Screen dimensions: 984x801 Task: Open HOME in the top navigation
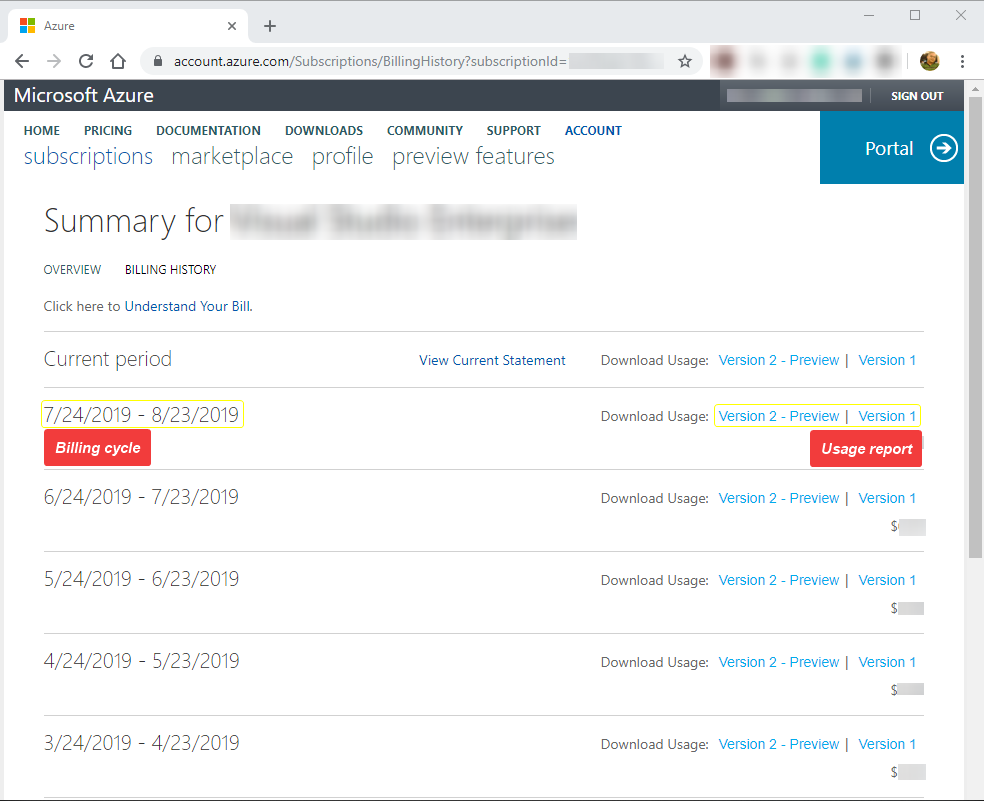pos(42,131)
